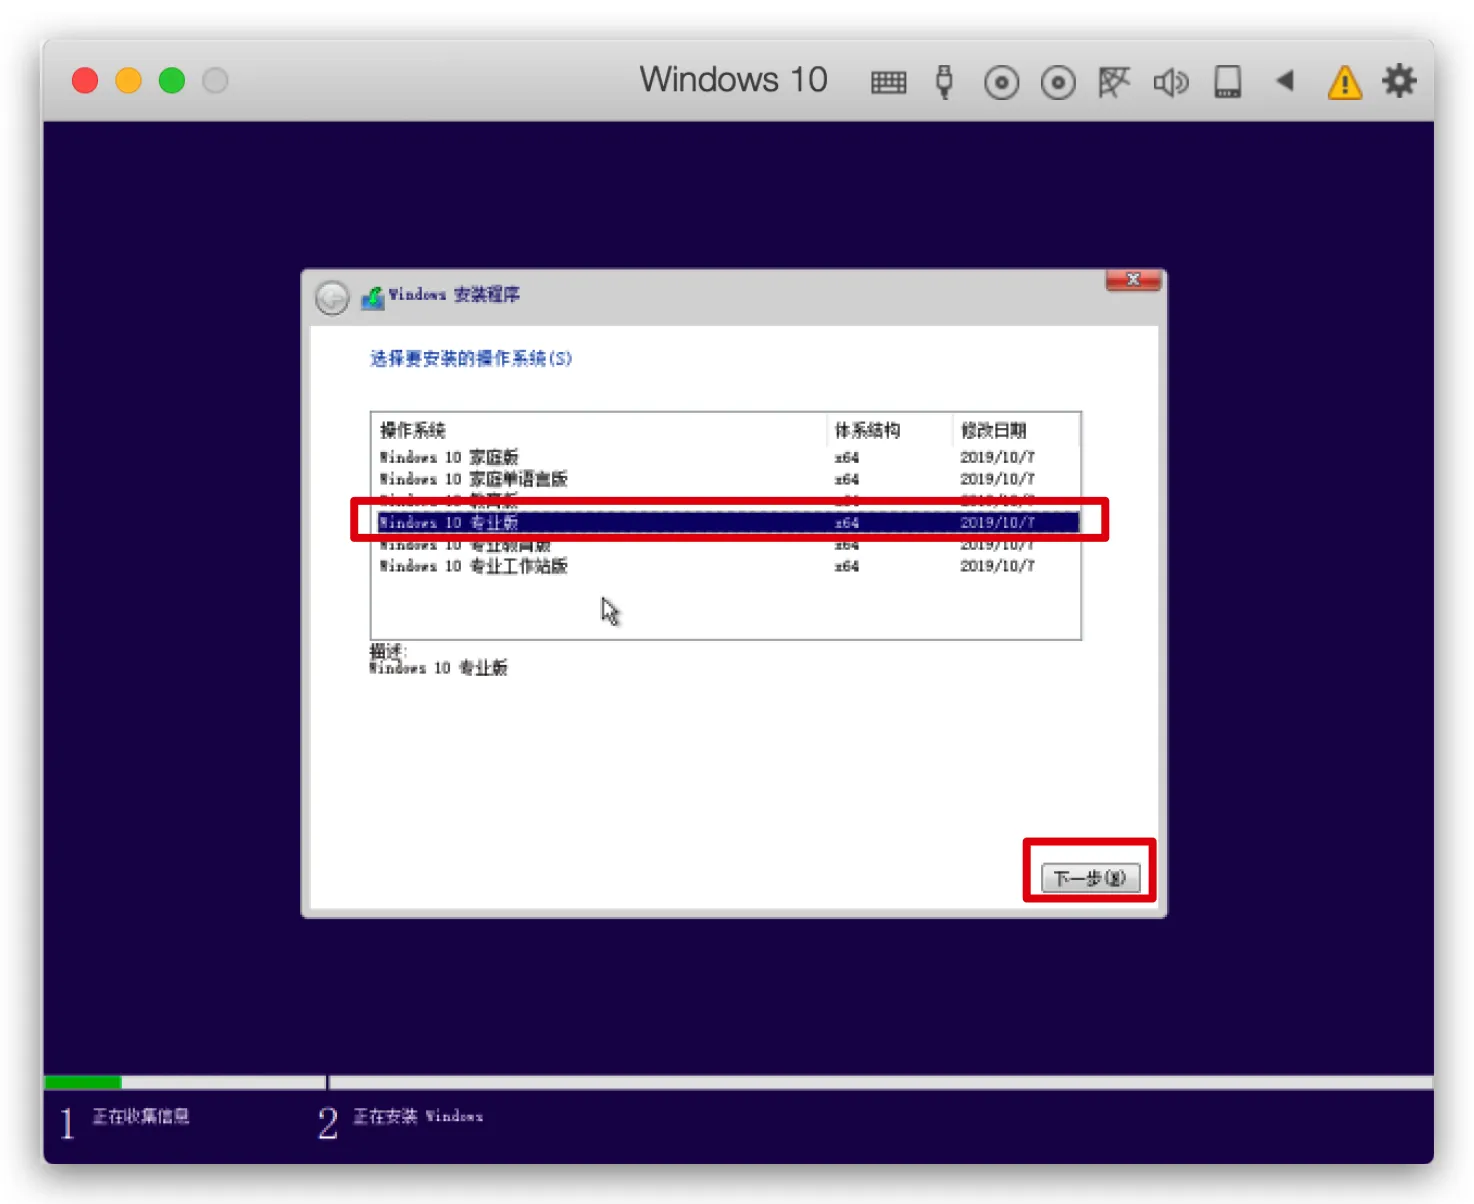Image resolution: width=1474 pixels, height=1204 pixels.
Task: Click the Windows 10 title of the VM window
Action: tap(733, 79)
